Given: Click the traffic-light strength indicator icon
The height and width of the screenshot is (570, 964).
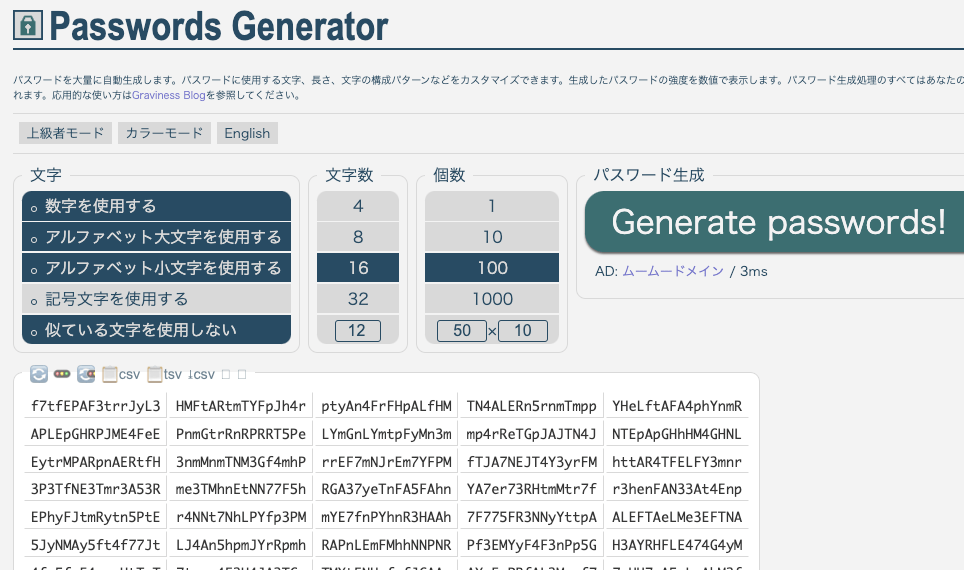Looking at the screenshot, I should [x=62, y=374].
